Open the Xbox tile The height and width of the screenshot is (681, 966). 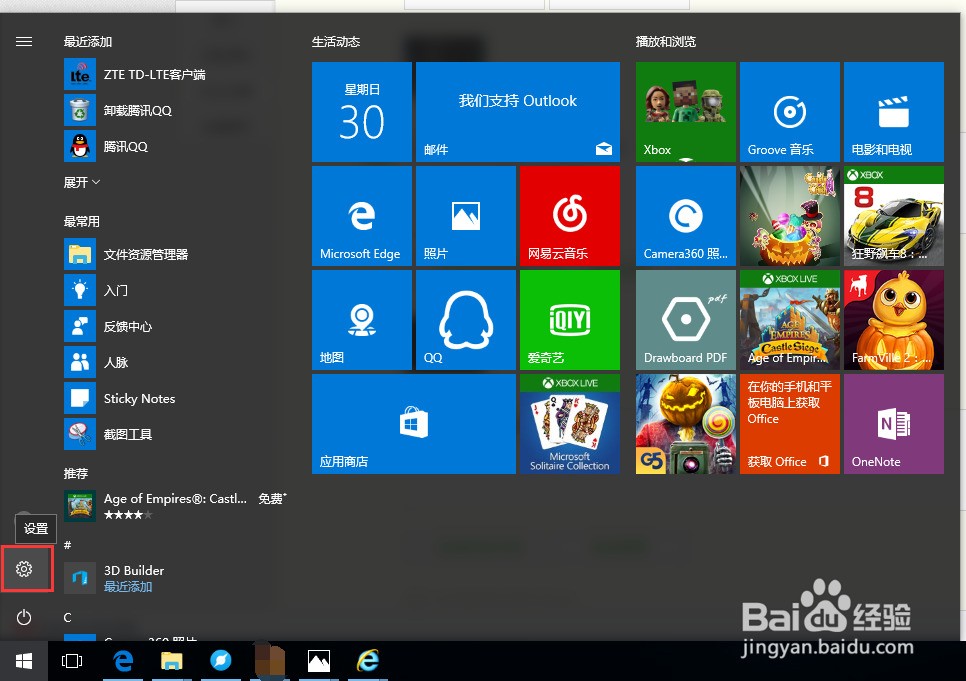tap(686, 112)
